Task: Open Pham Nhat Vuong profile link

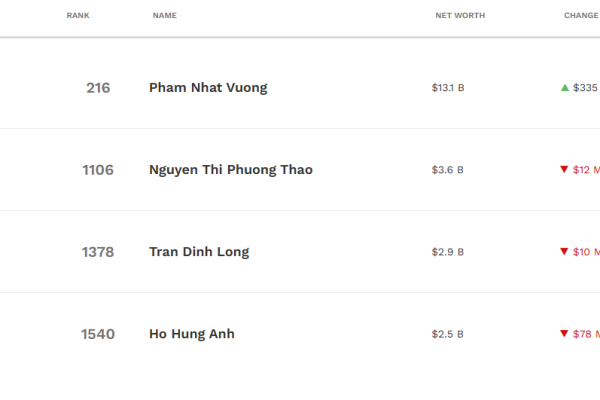Action: (x=208, y=88)
